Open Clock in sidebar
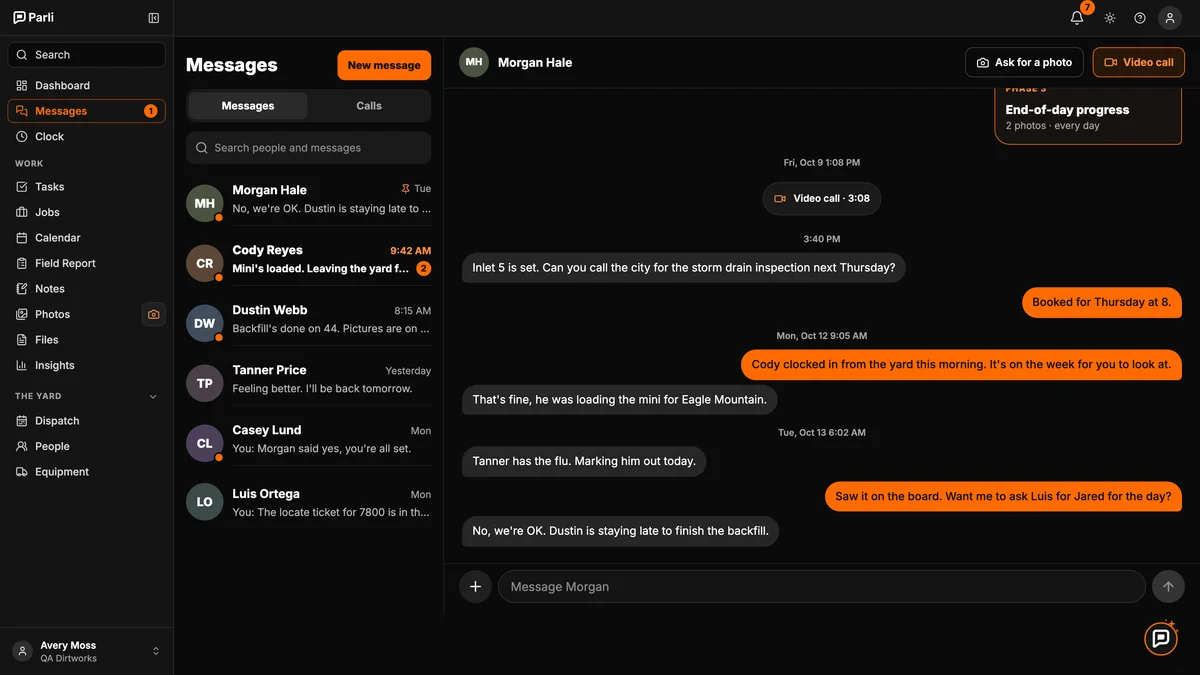Screen dimensions: 1200x675 pyautogui.click(x=87, y=136)
